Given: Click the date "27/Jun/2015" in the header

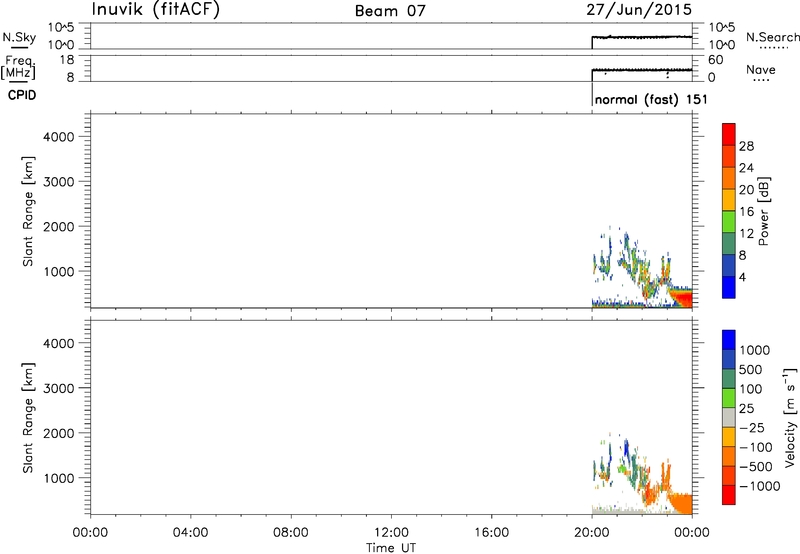Looking at the screenshot, I should (x=639, y=9).
